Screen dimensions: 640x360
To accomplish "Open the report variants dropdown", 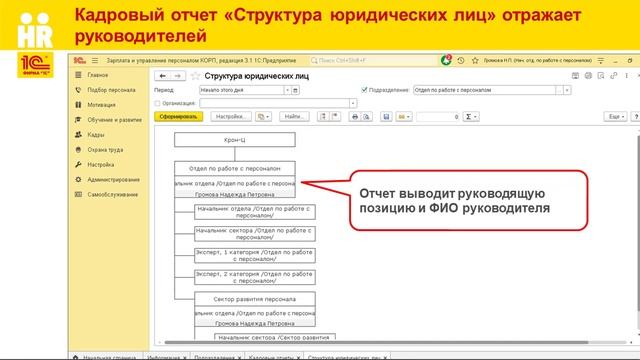I will [x=263, y=117].
